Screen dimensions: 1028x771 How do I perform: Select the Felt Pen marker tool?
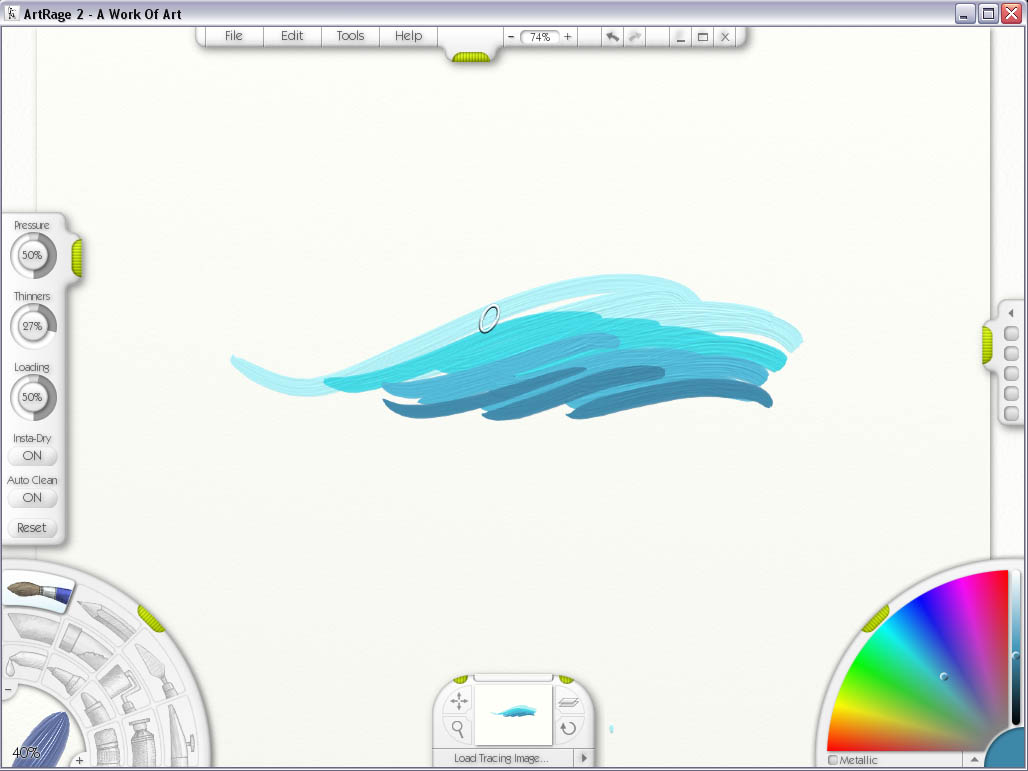point(67,679)
